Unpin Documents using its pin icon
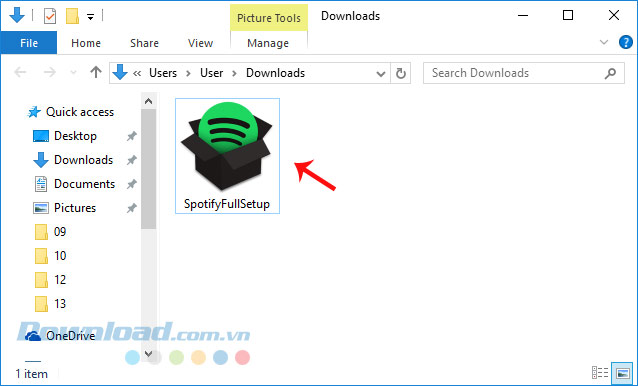The image size is (638, 386). pyautogui.click(x=131, y=184)
